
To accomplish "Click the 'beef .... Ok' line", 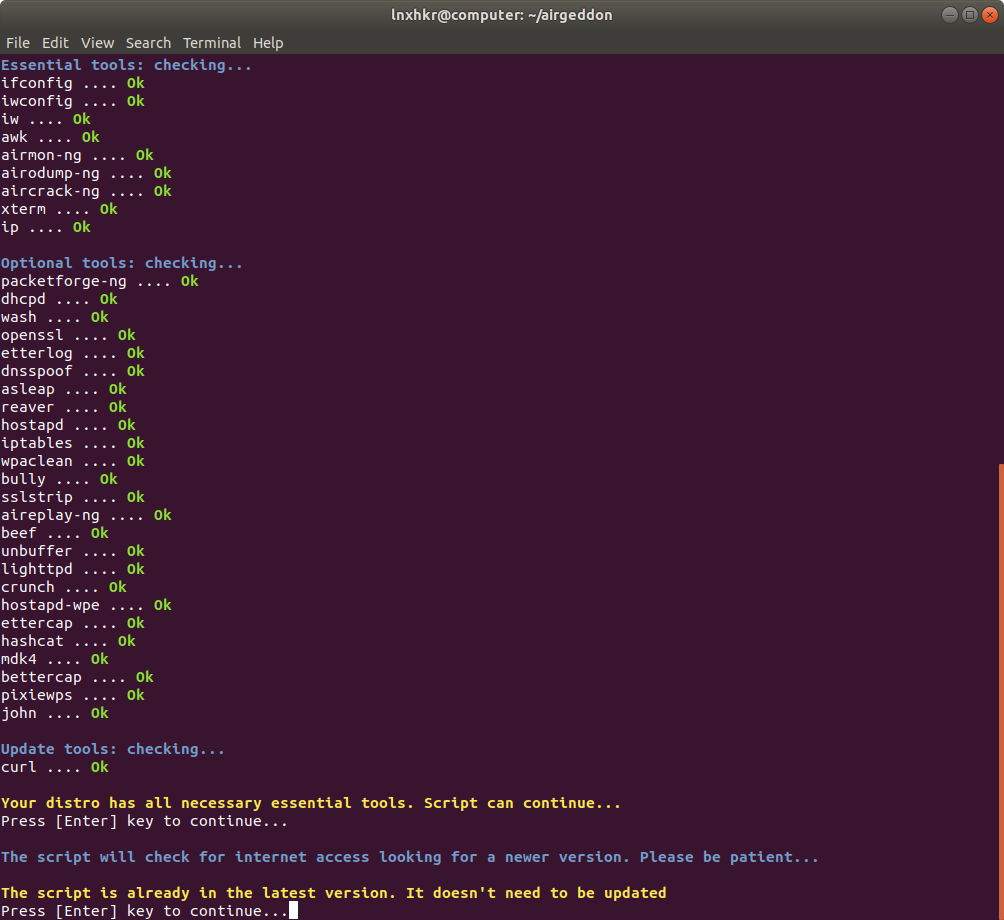I will (x=54, y=533).
